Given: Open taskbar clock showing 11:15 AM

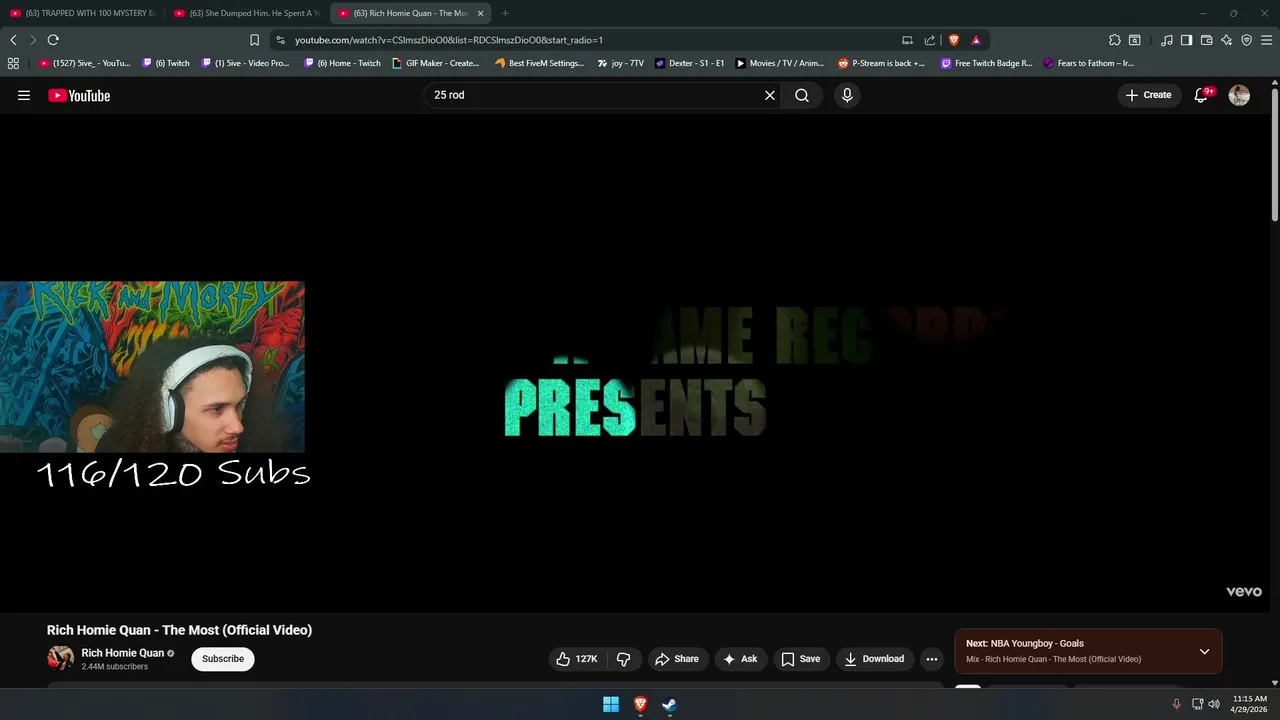Looking at the screenshot, I should [1250, 704].
